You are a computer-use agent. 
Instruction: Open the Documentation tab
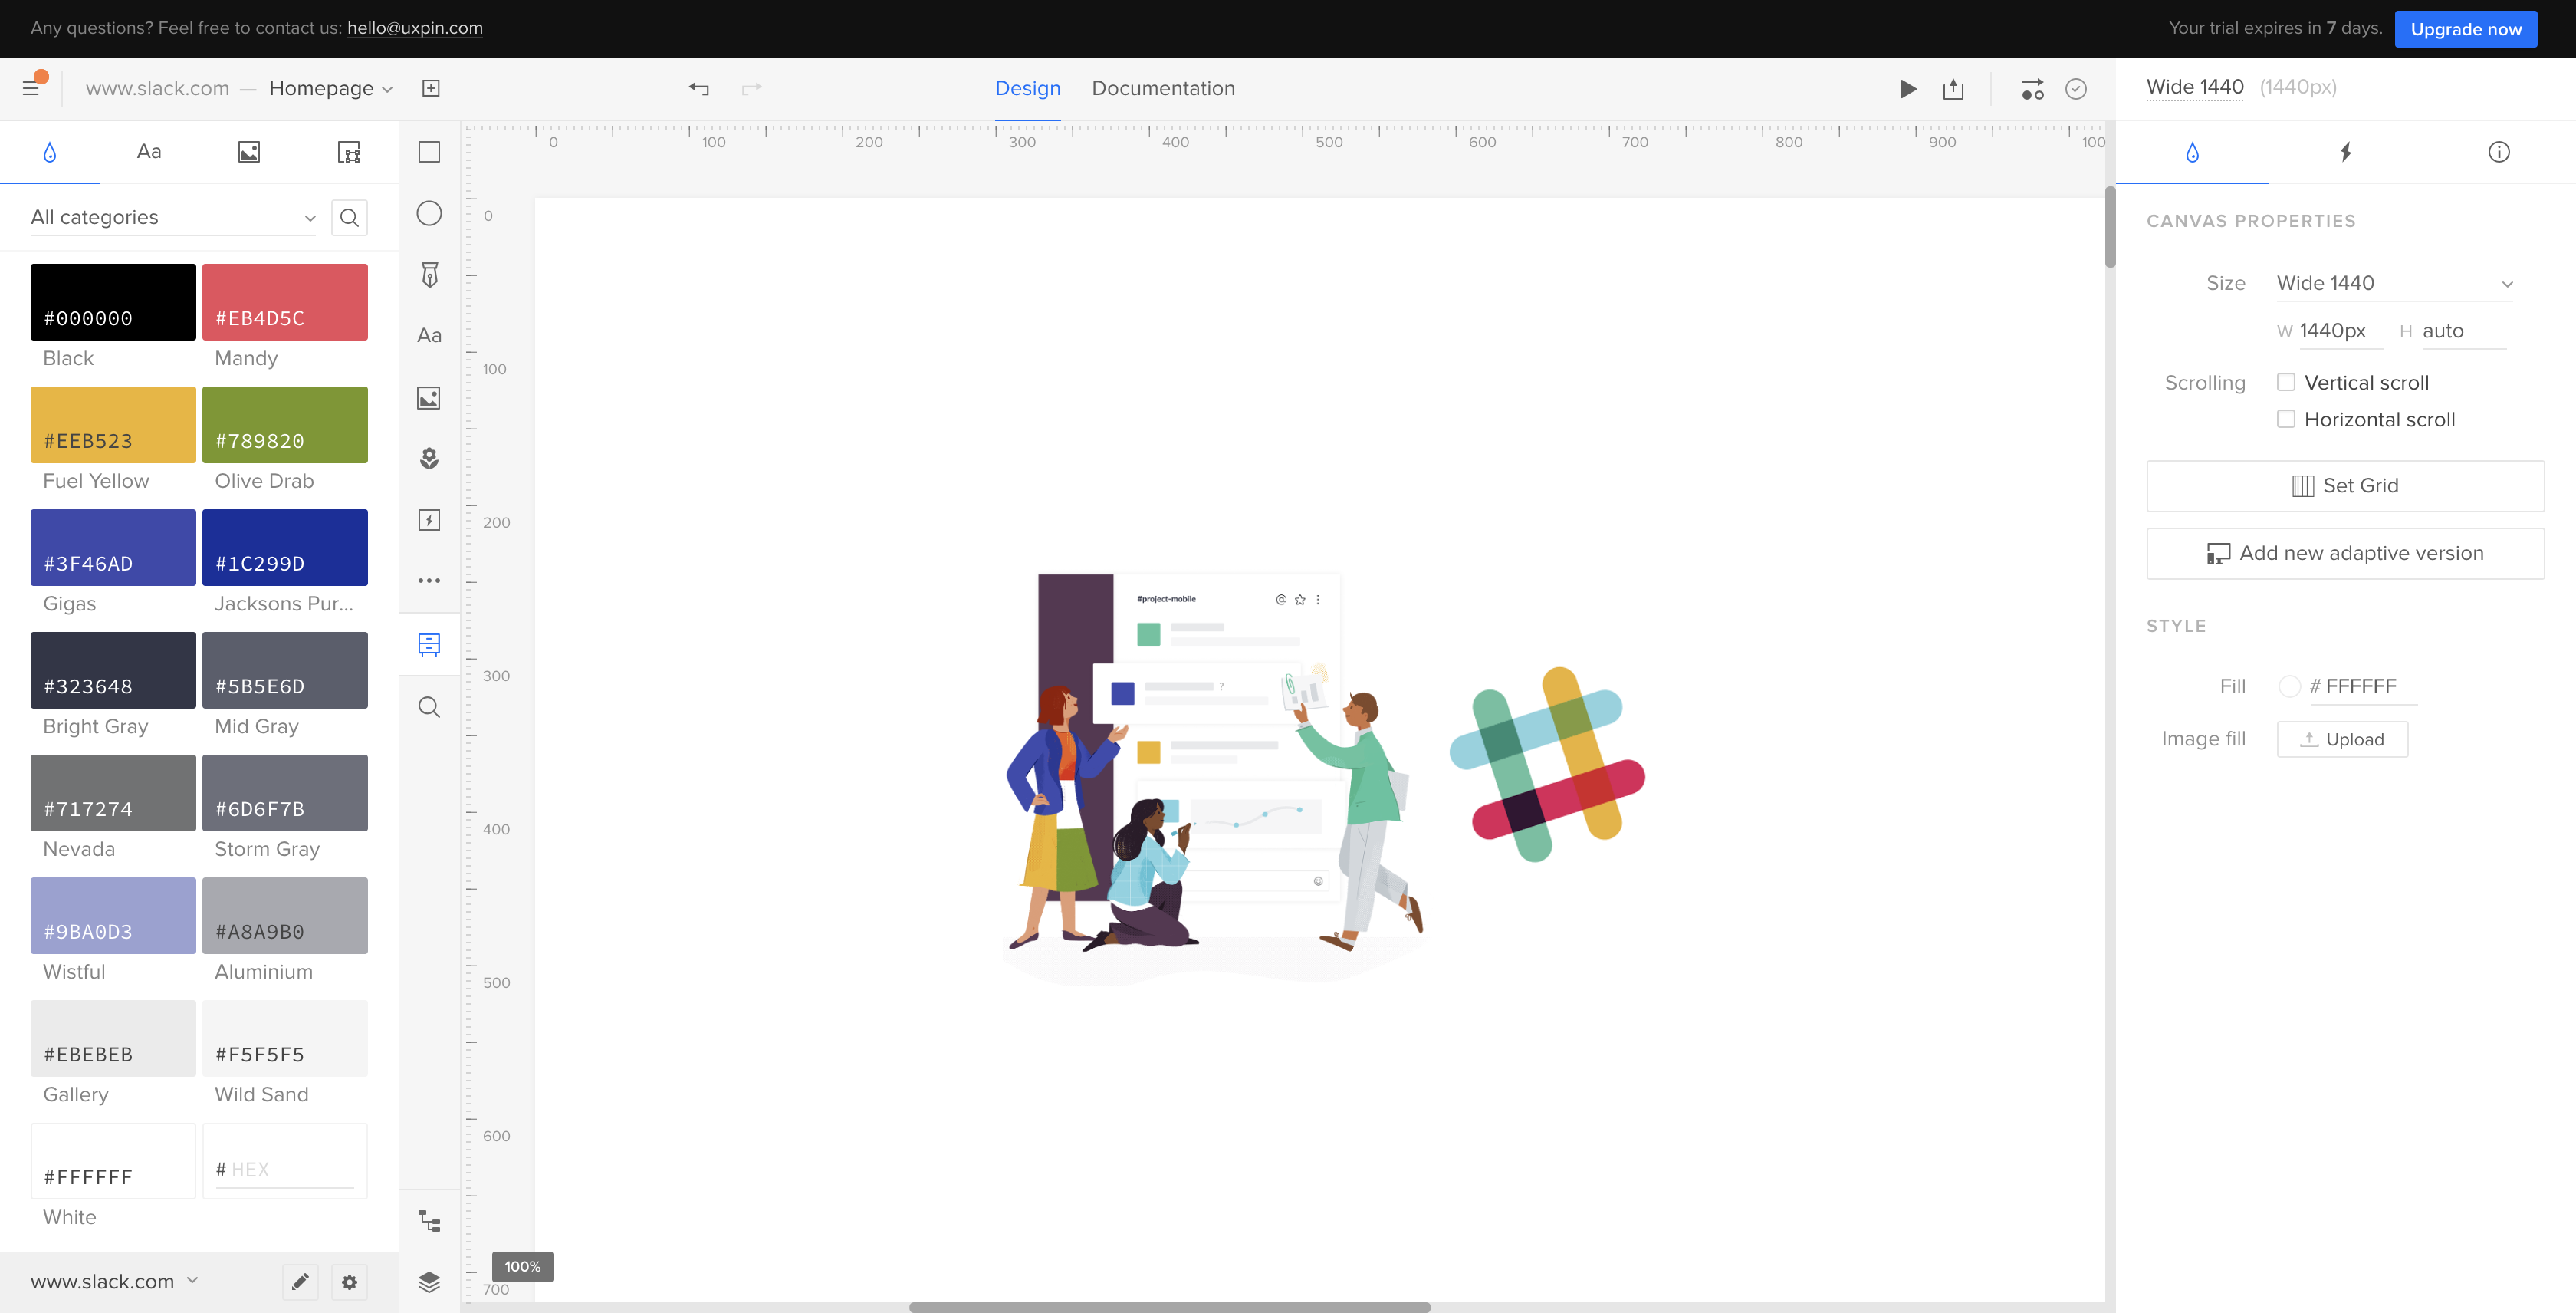click(1163, 88)
